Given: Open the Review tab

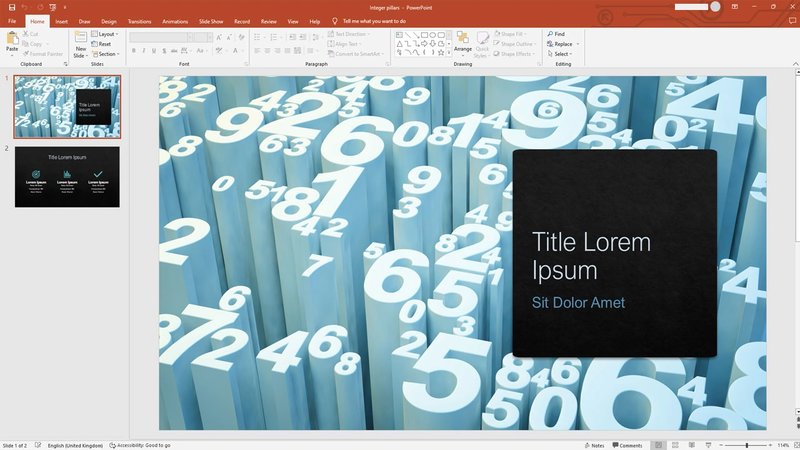Looking at the screenshot, I should 268,21.
